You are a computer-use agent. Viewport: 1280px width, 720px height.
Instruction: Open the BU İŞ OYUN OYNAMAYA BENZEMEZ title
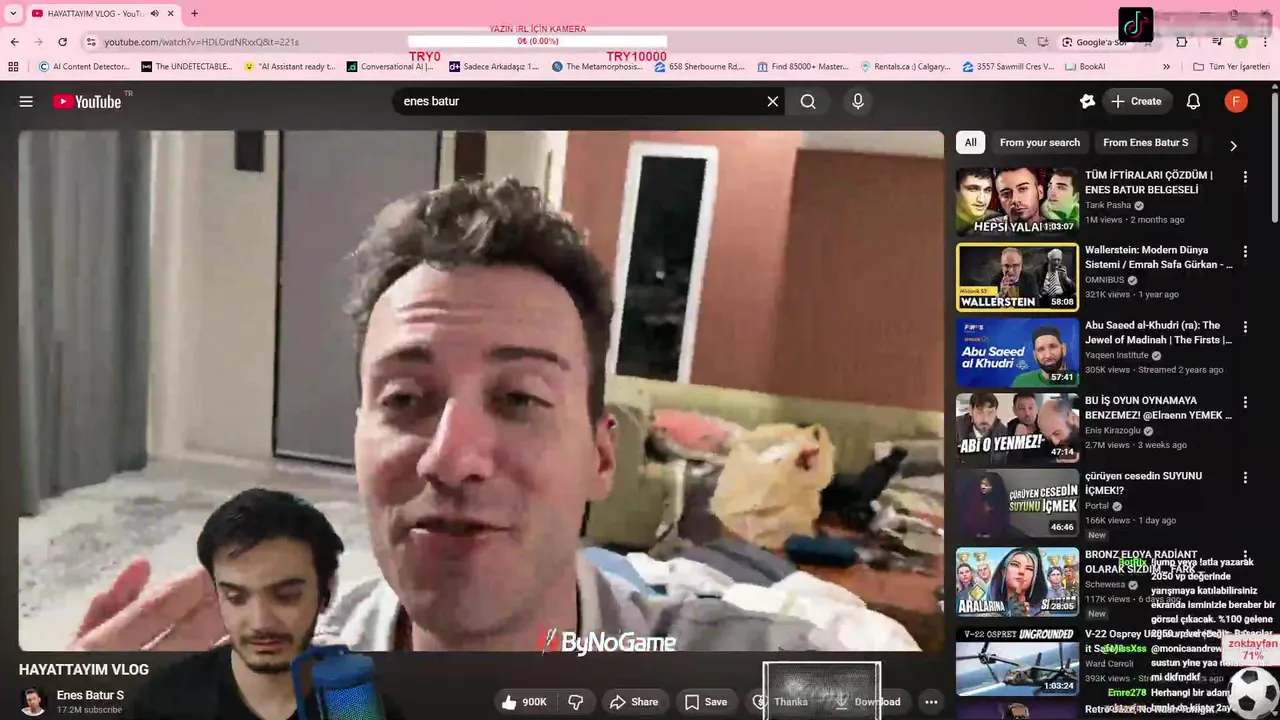pos(1158,407)
